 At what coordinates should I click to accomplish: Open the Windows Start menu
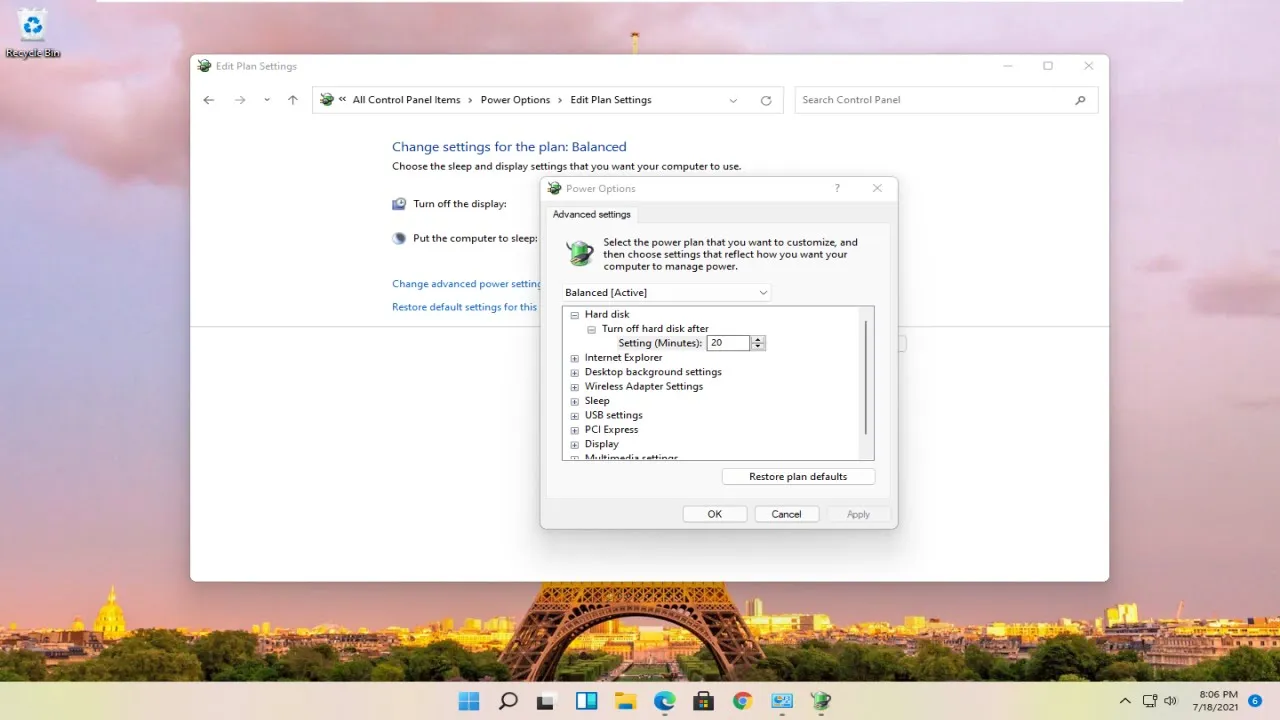469,701
